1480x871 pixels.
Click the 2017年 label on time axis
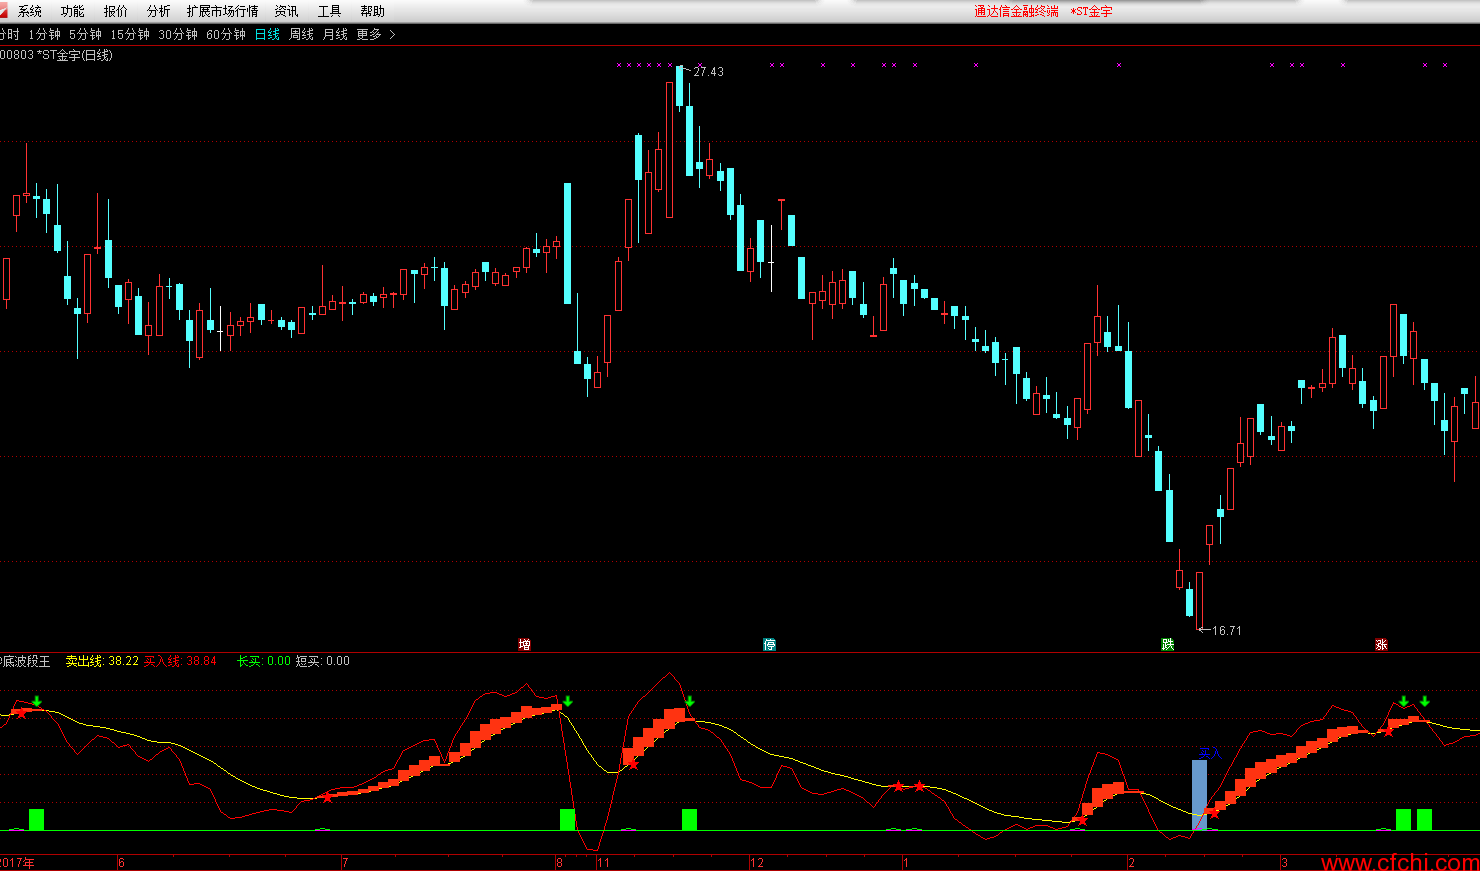coord(17,863)
